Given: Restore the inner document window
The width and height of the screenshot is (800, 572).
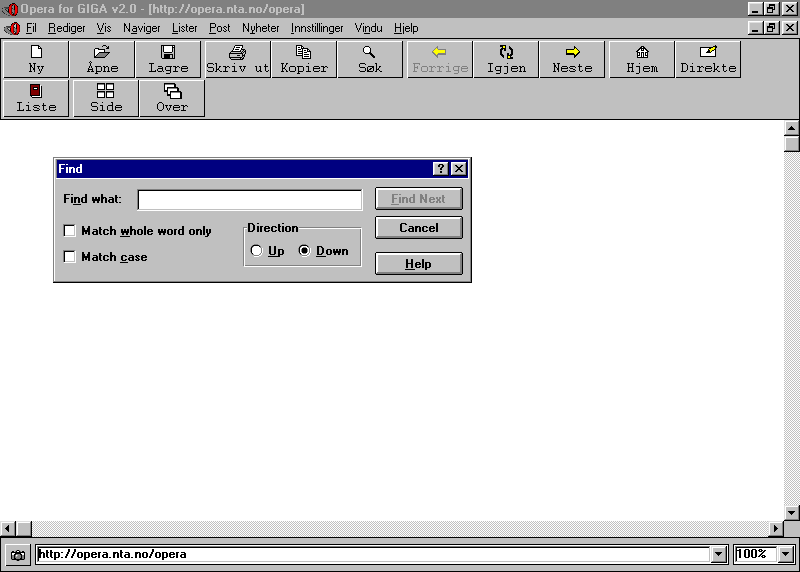Looking at the screenshot, I should tap(771, 28).
